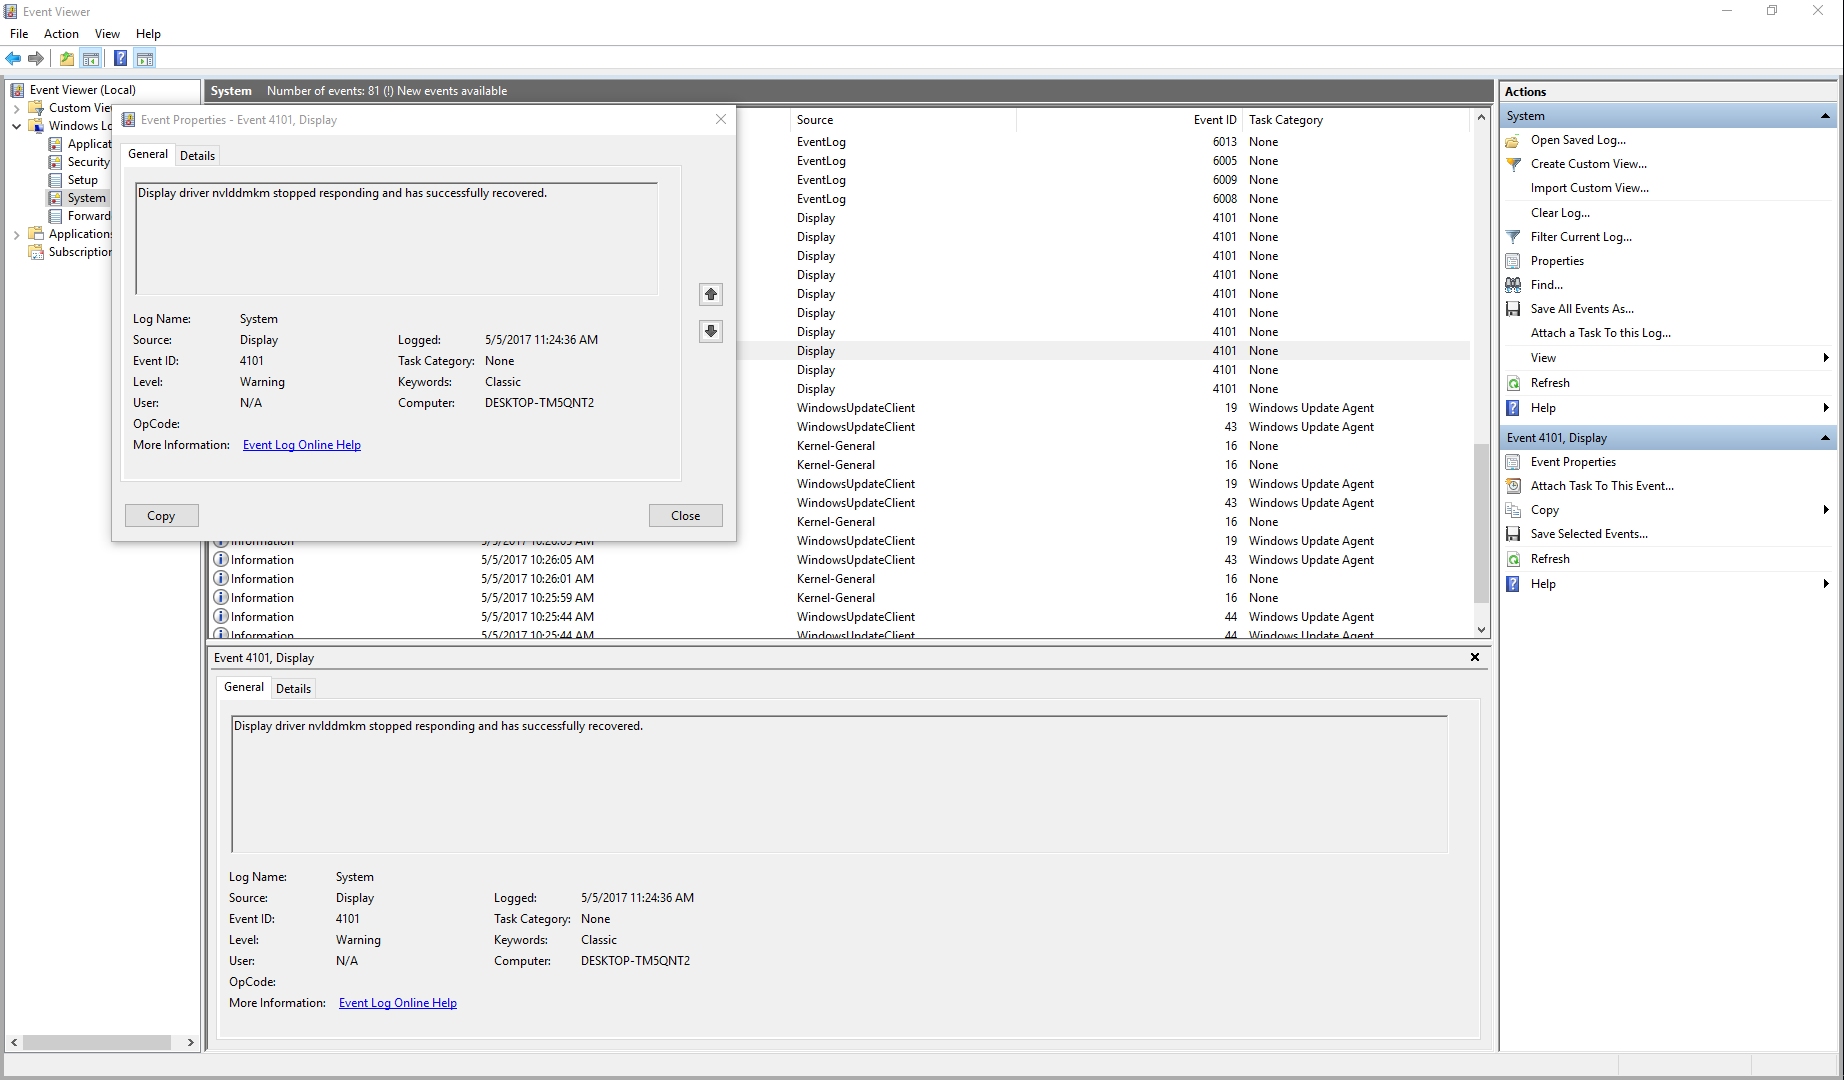Open the Action menu

[61, 33]
